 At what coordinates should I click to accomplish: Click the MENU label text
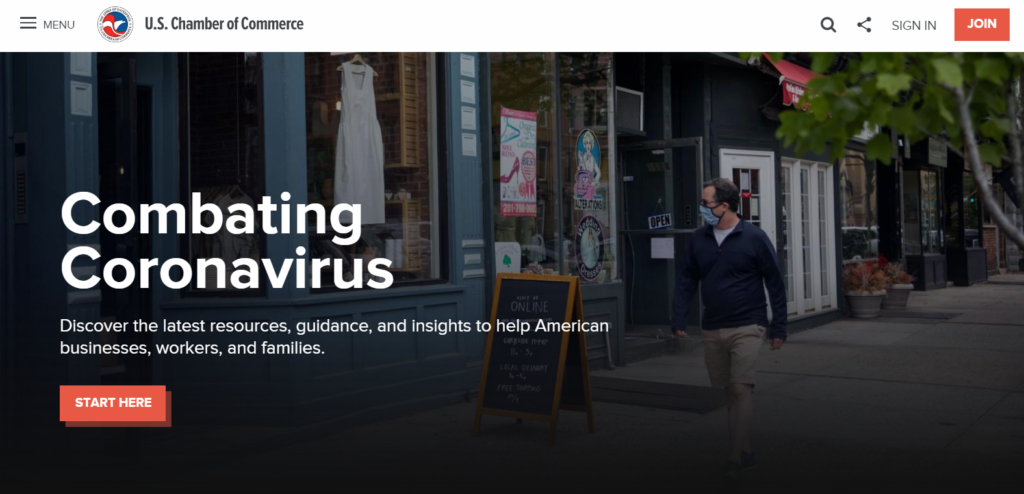[59, 25]
